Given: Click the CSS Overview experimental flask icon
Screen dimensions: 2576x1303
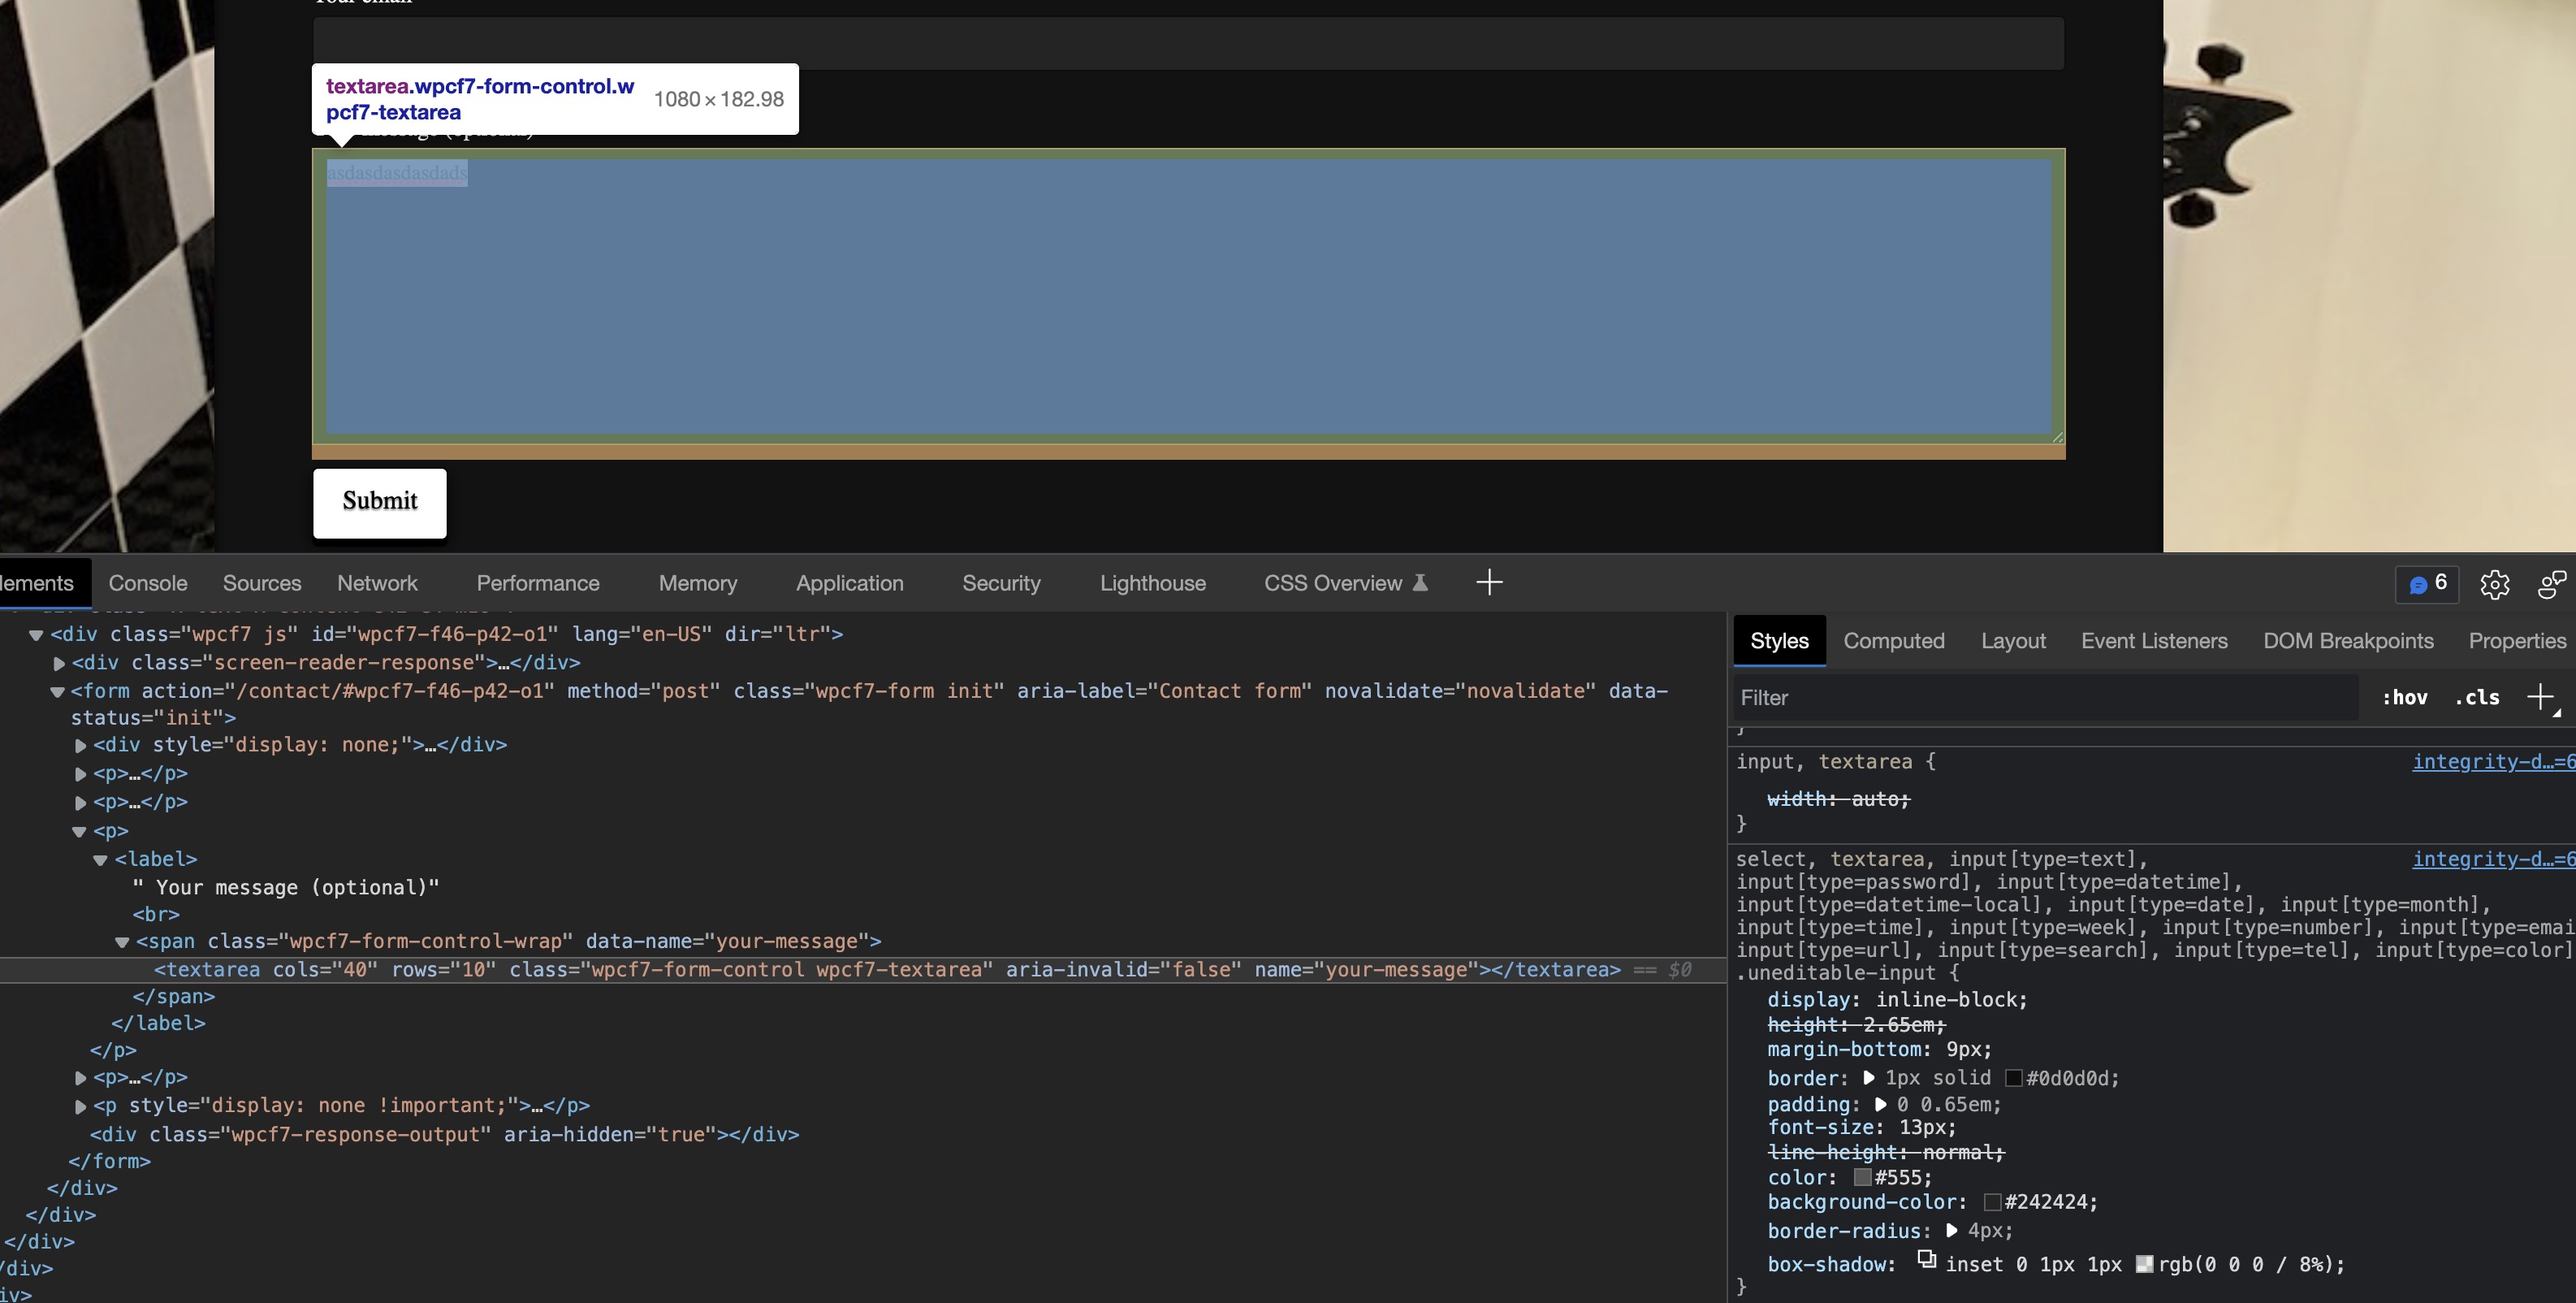Looking at the screenshot, I should pos(1420,583).
